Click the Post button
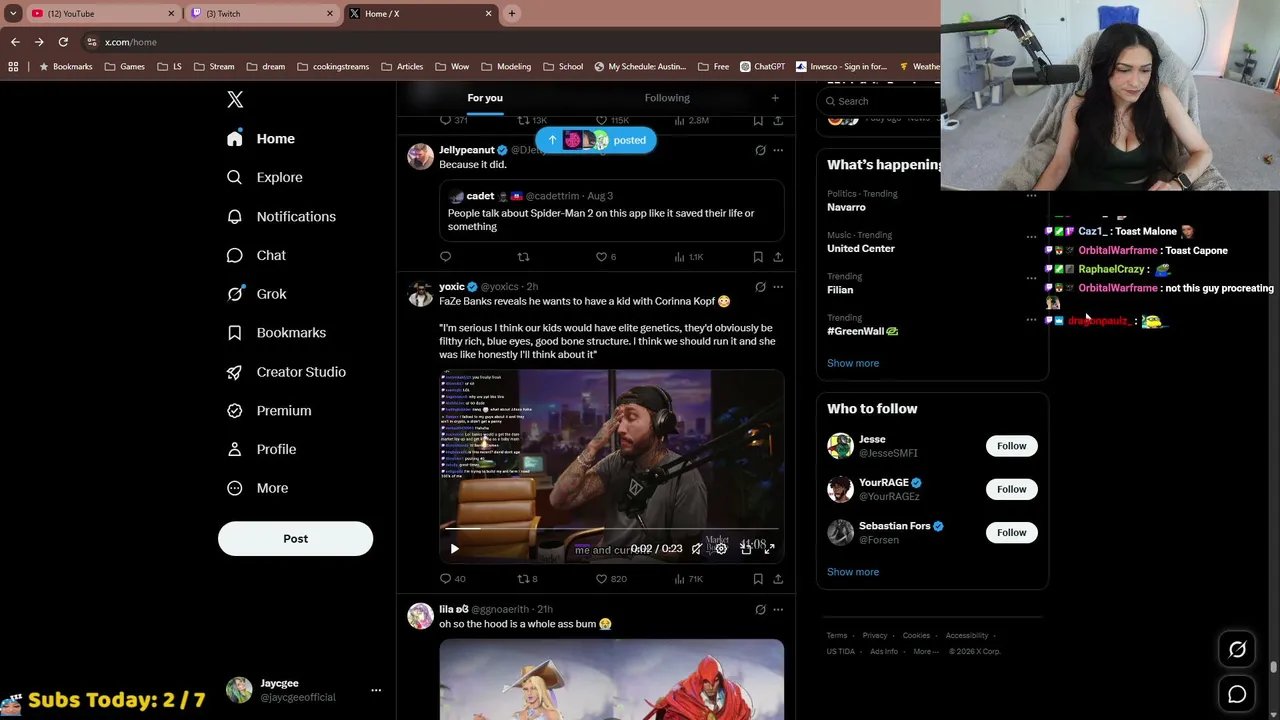This screenshot has height=720, width=1280. [x=295, y=539]
